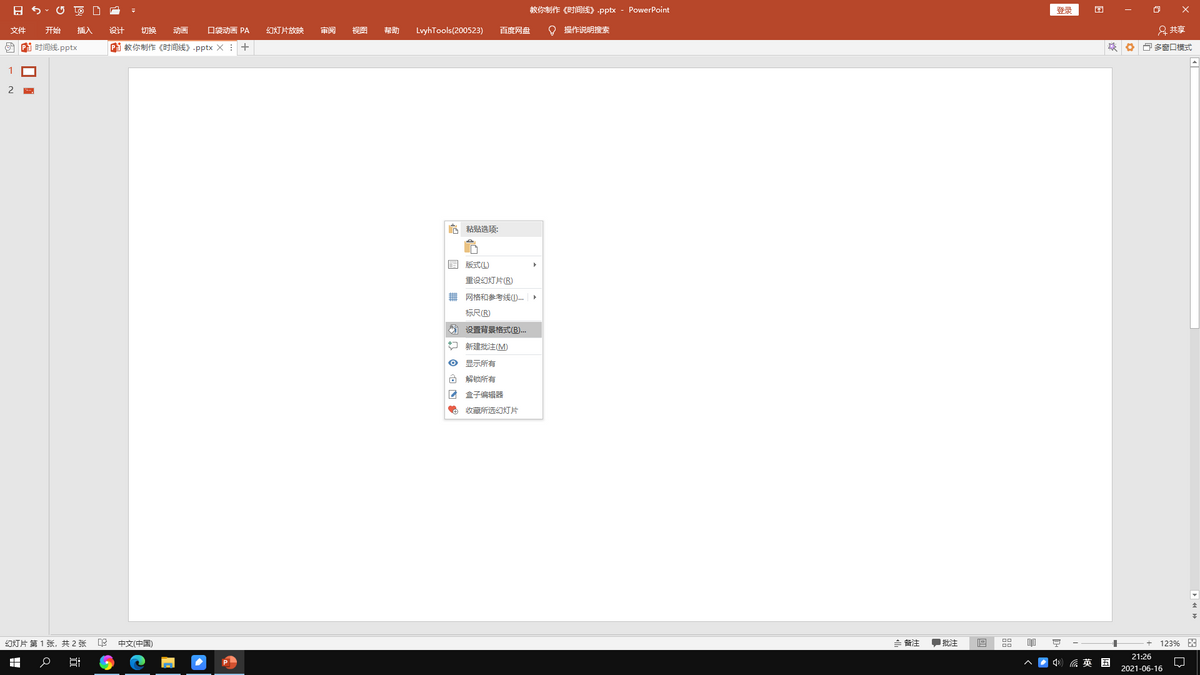
Task: Click the 登录 sign-in button
Action: [1064, 10]
